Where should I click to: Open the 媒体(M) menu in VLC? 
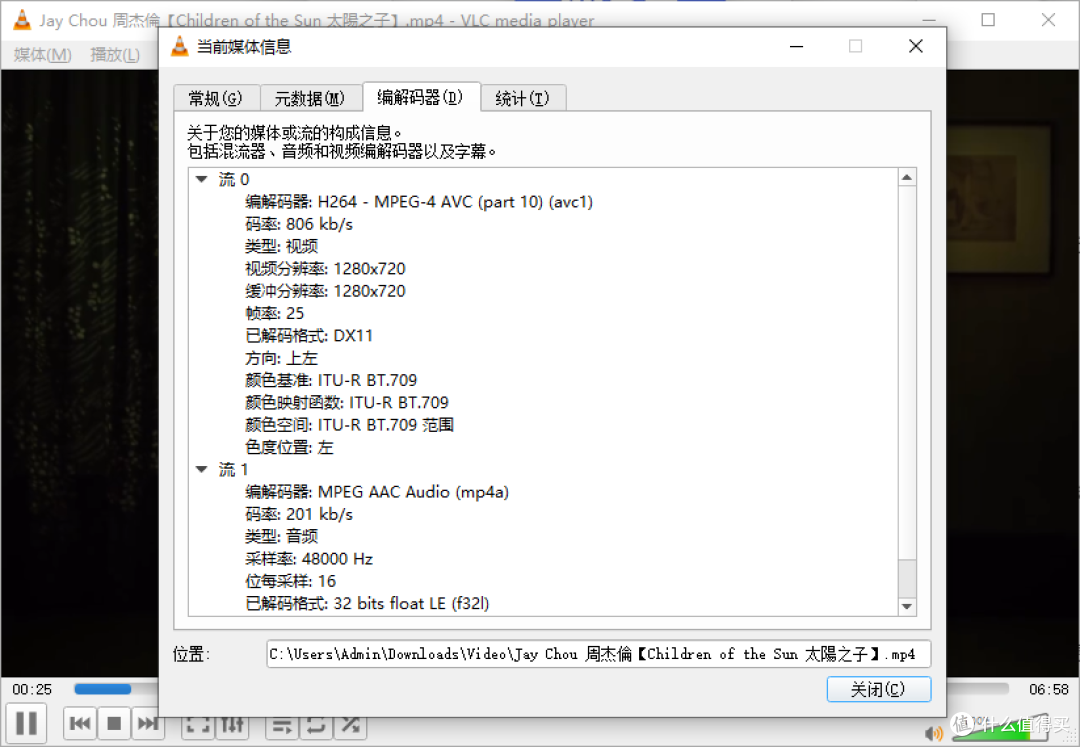tap(43, 54)
